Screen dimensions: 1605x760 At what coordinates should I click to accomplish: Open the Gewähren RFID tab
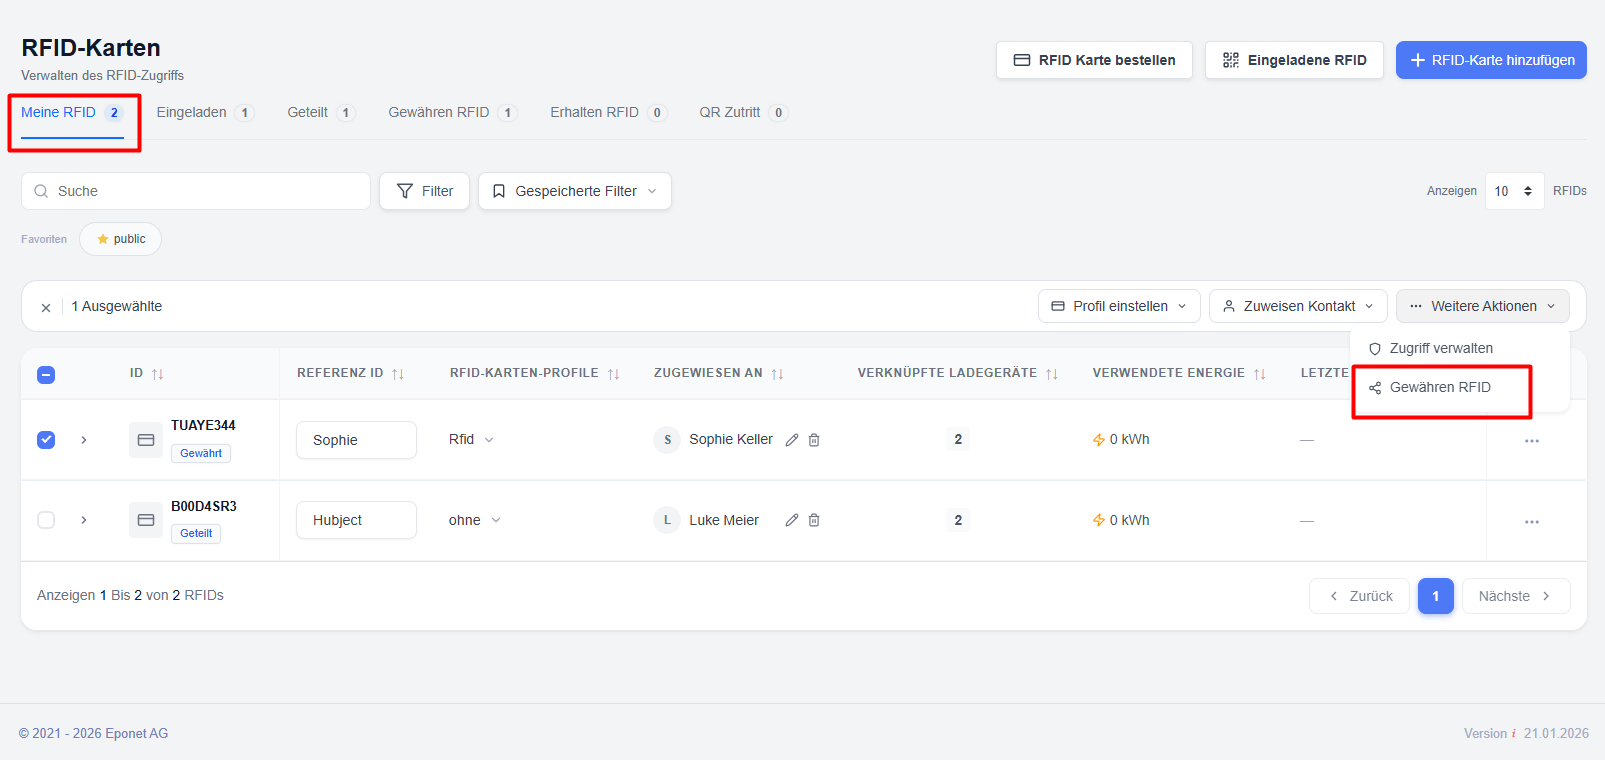(x=453, y=113)
